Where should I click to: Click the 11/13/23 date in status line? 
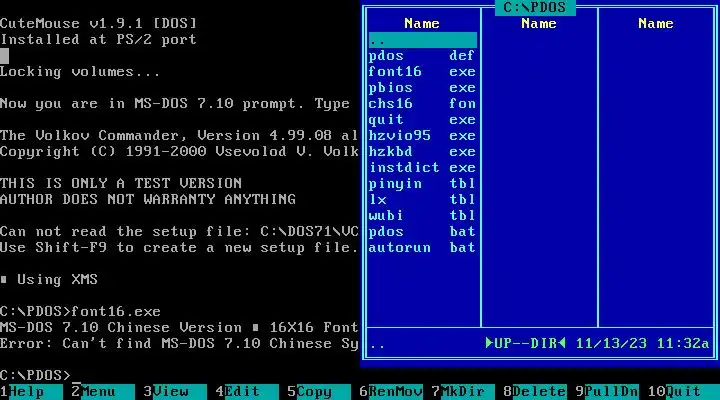(611, 344)
